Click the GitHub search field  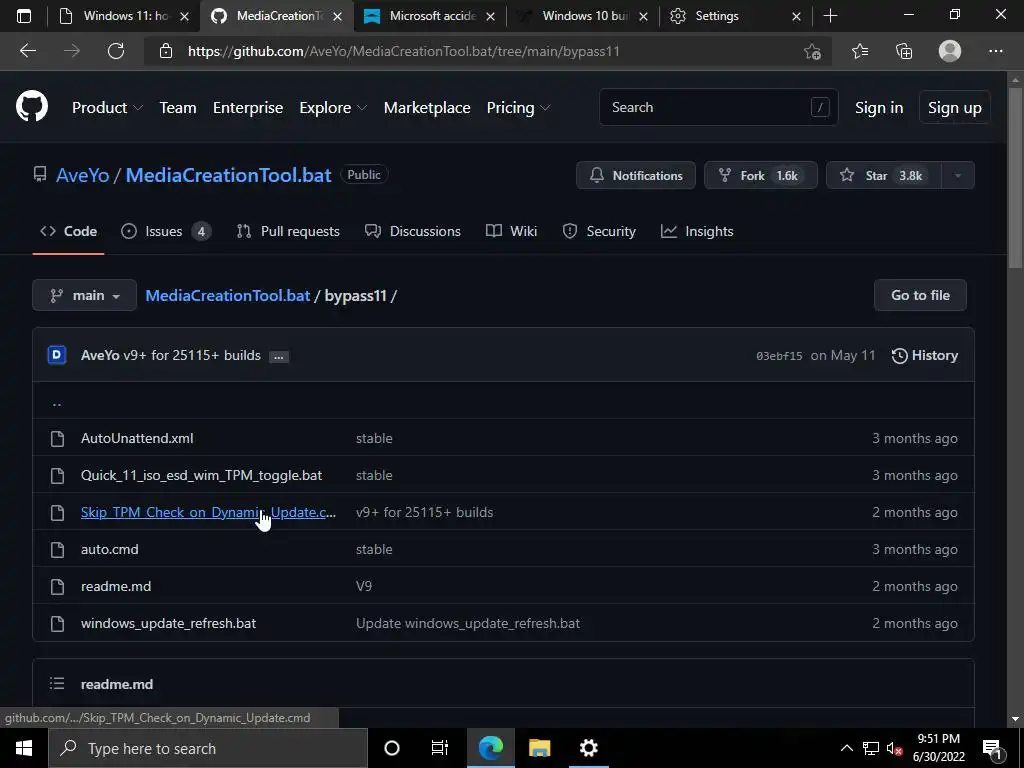pyautogui.click(x=718, y=107)
